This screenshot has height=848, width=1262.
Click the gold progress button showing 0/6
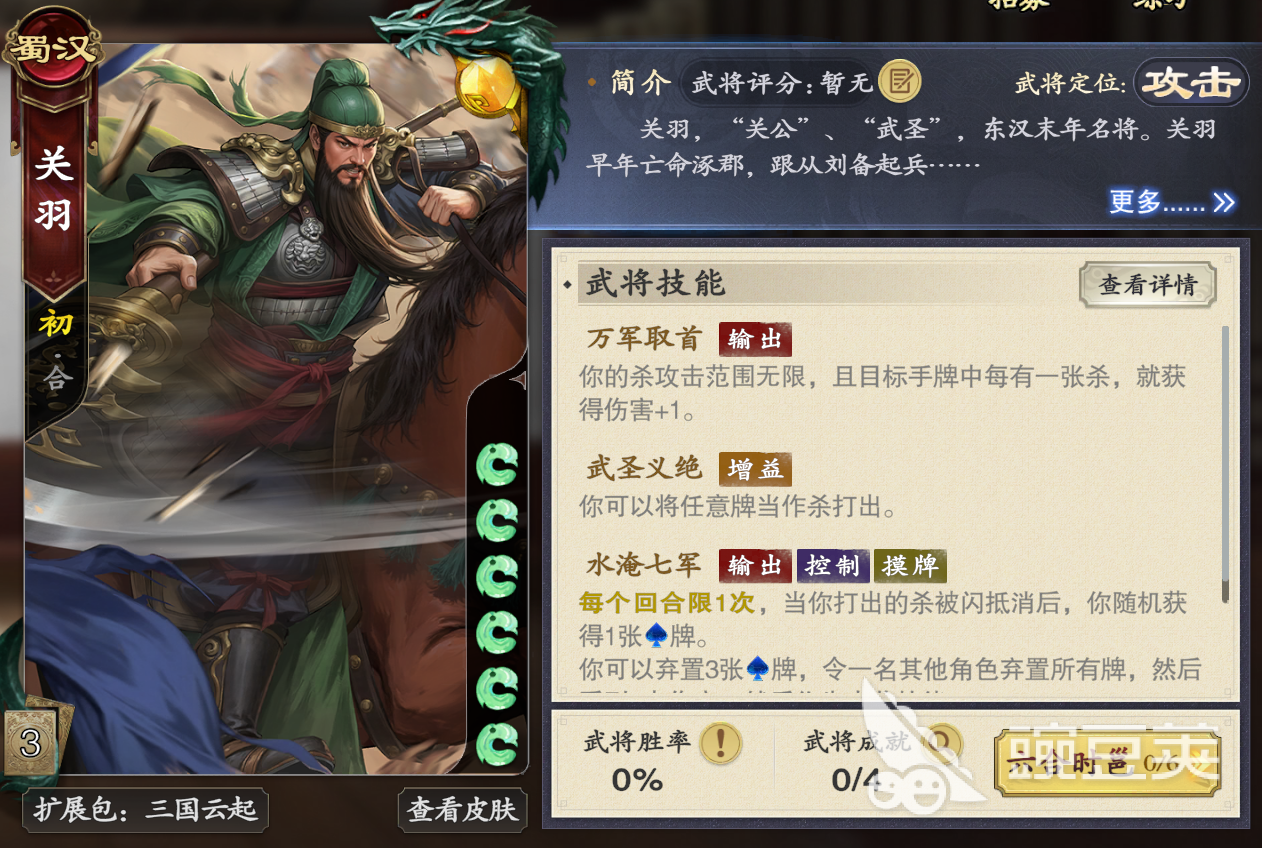click(x=1107, y=763)
